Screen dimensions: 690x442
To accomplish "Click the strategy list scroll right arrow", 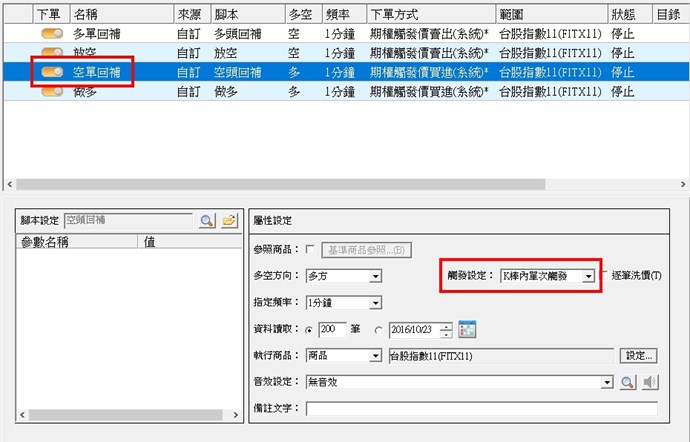I will coord(683,184).
